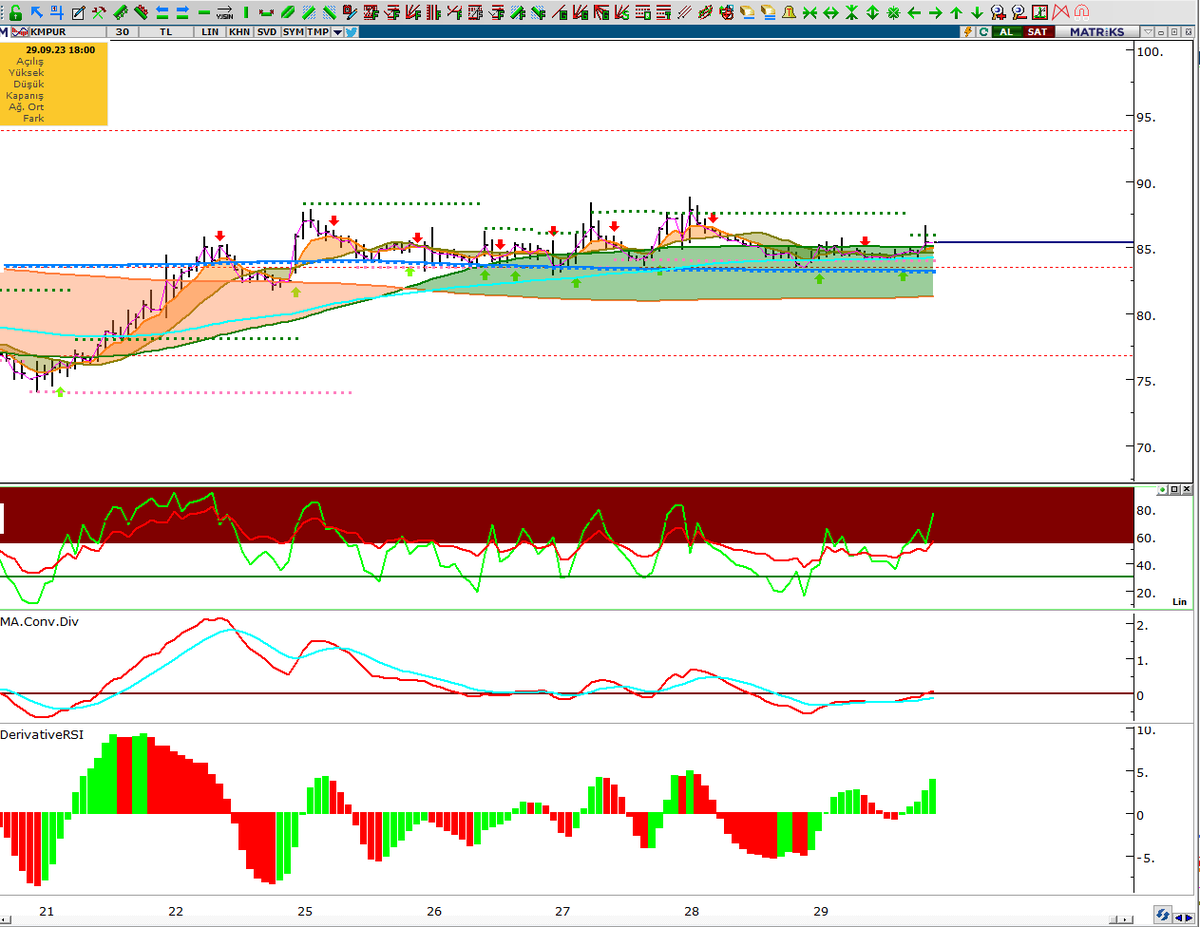Click the 29.09.23 18:00 date header

60,49
